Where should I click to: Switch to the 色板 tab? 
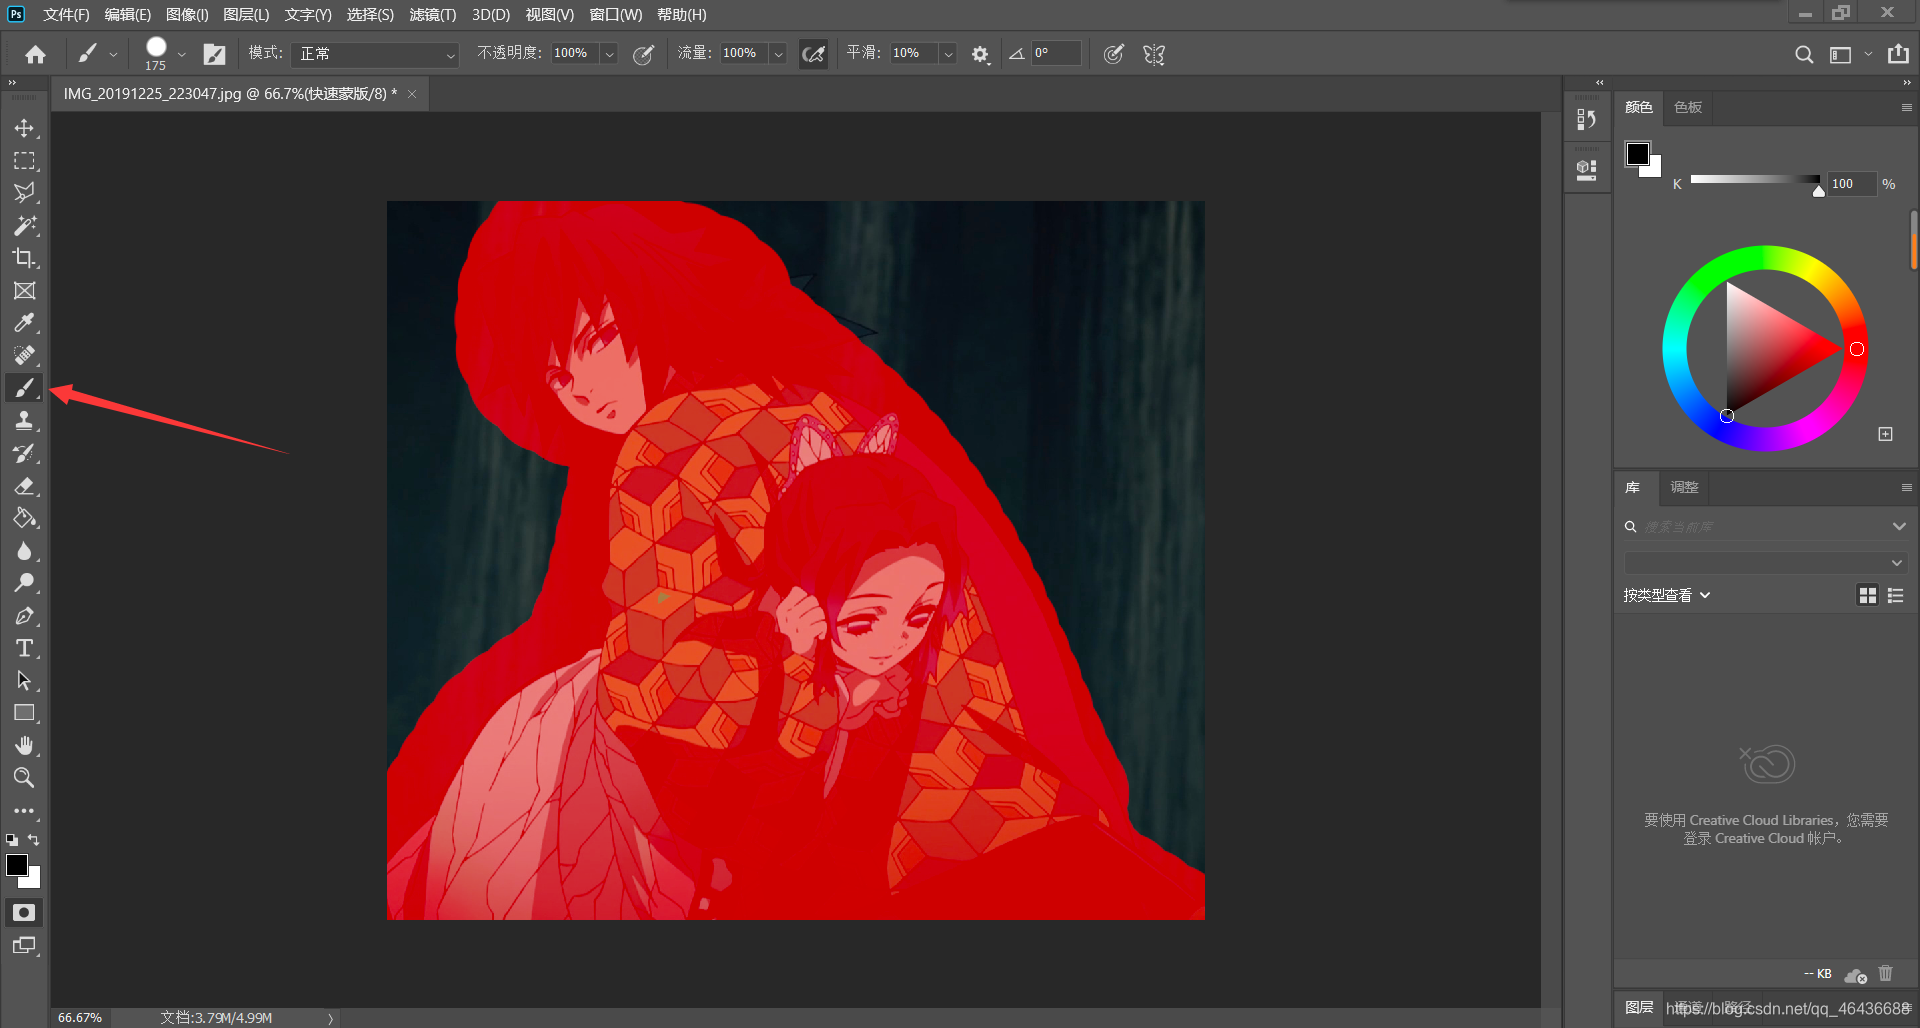1688,107
